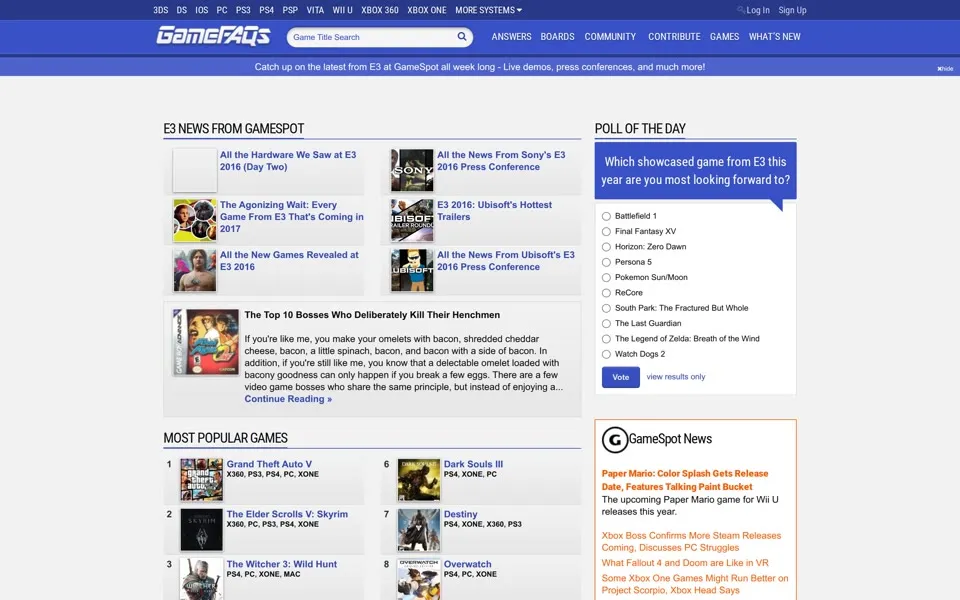The width and height of the screenshot is (960, 600).
Task: Open Some Xbox One Games Project Scorpio link
Action: [695, 584]
